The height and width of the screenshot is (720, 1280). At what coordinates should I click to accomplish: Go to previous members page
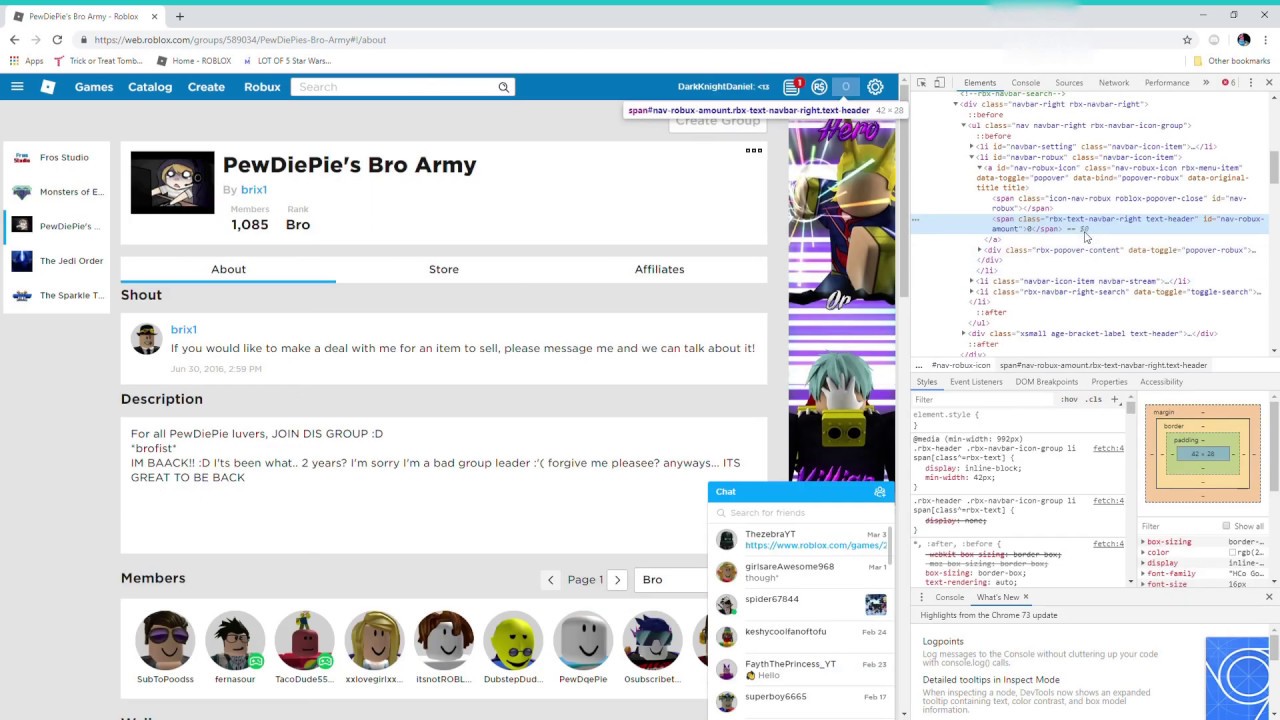point(550,580)
